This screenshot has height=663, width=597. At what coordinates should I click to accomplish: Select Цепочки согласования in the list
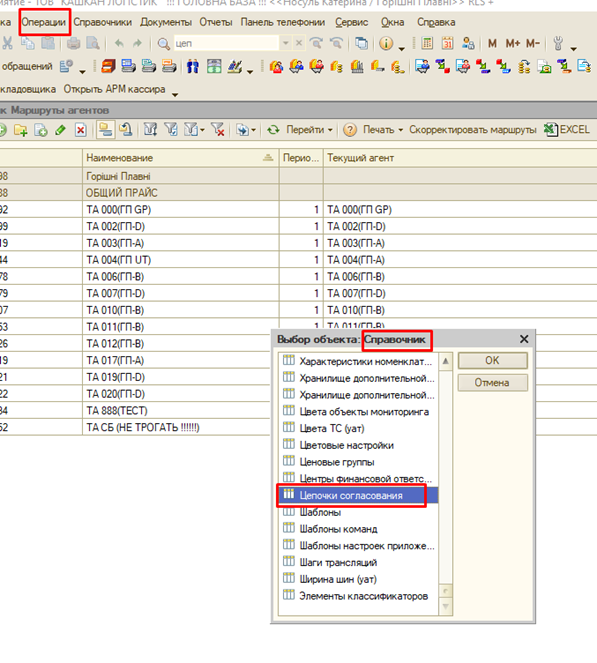click(x=358, y=495)
